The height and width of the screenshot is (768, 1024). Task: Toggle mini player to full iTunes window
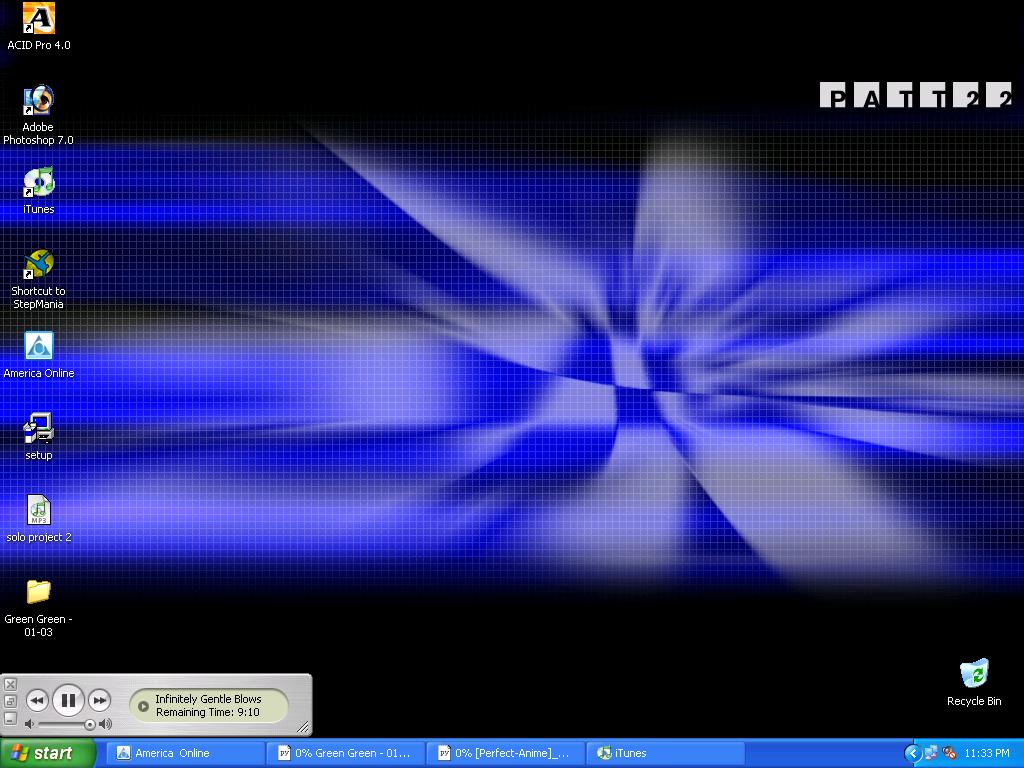10,701
